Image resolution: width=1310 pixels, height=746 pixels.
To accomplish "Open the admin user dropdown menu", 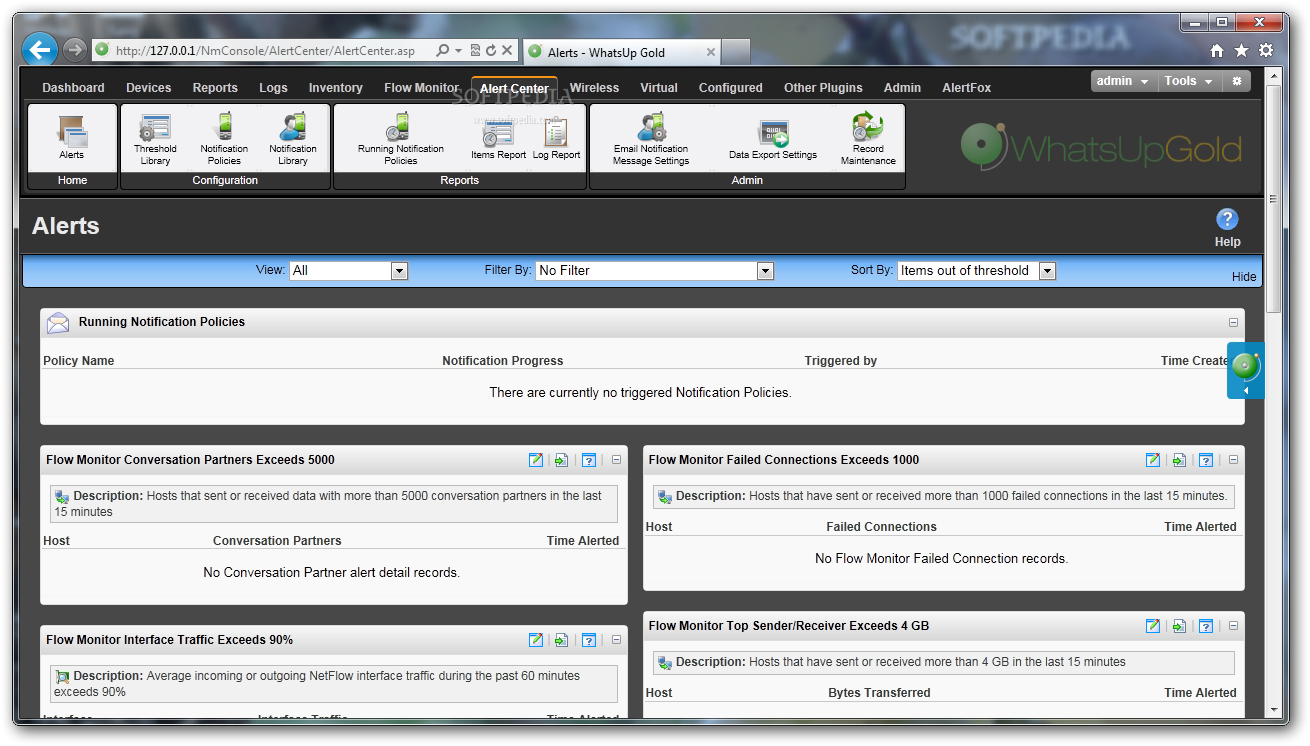I will [1123, 81].
